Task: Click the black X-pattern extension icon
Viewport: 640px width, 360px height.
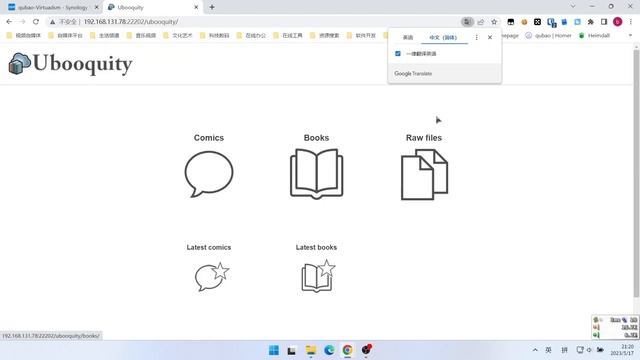Action: [538, 22]
